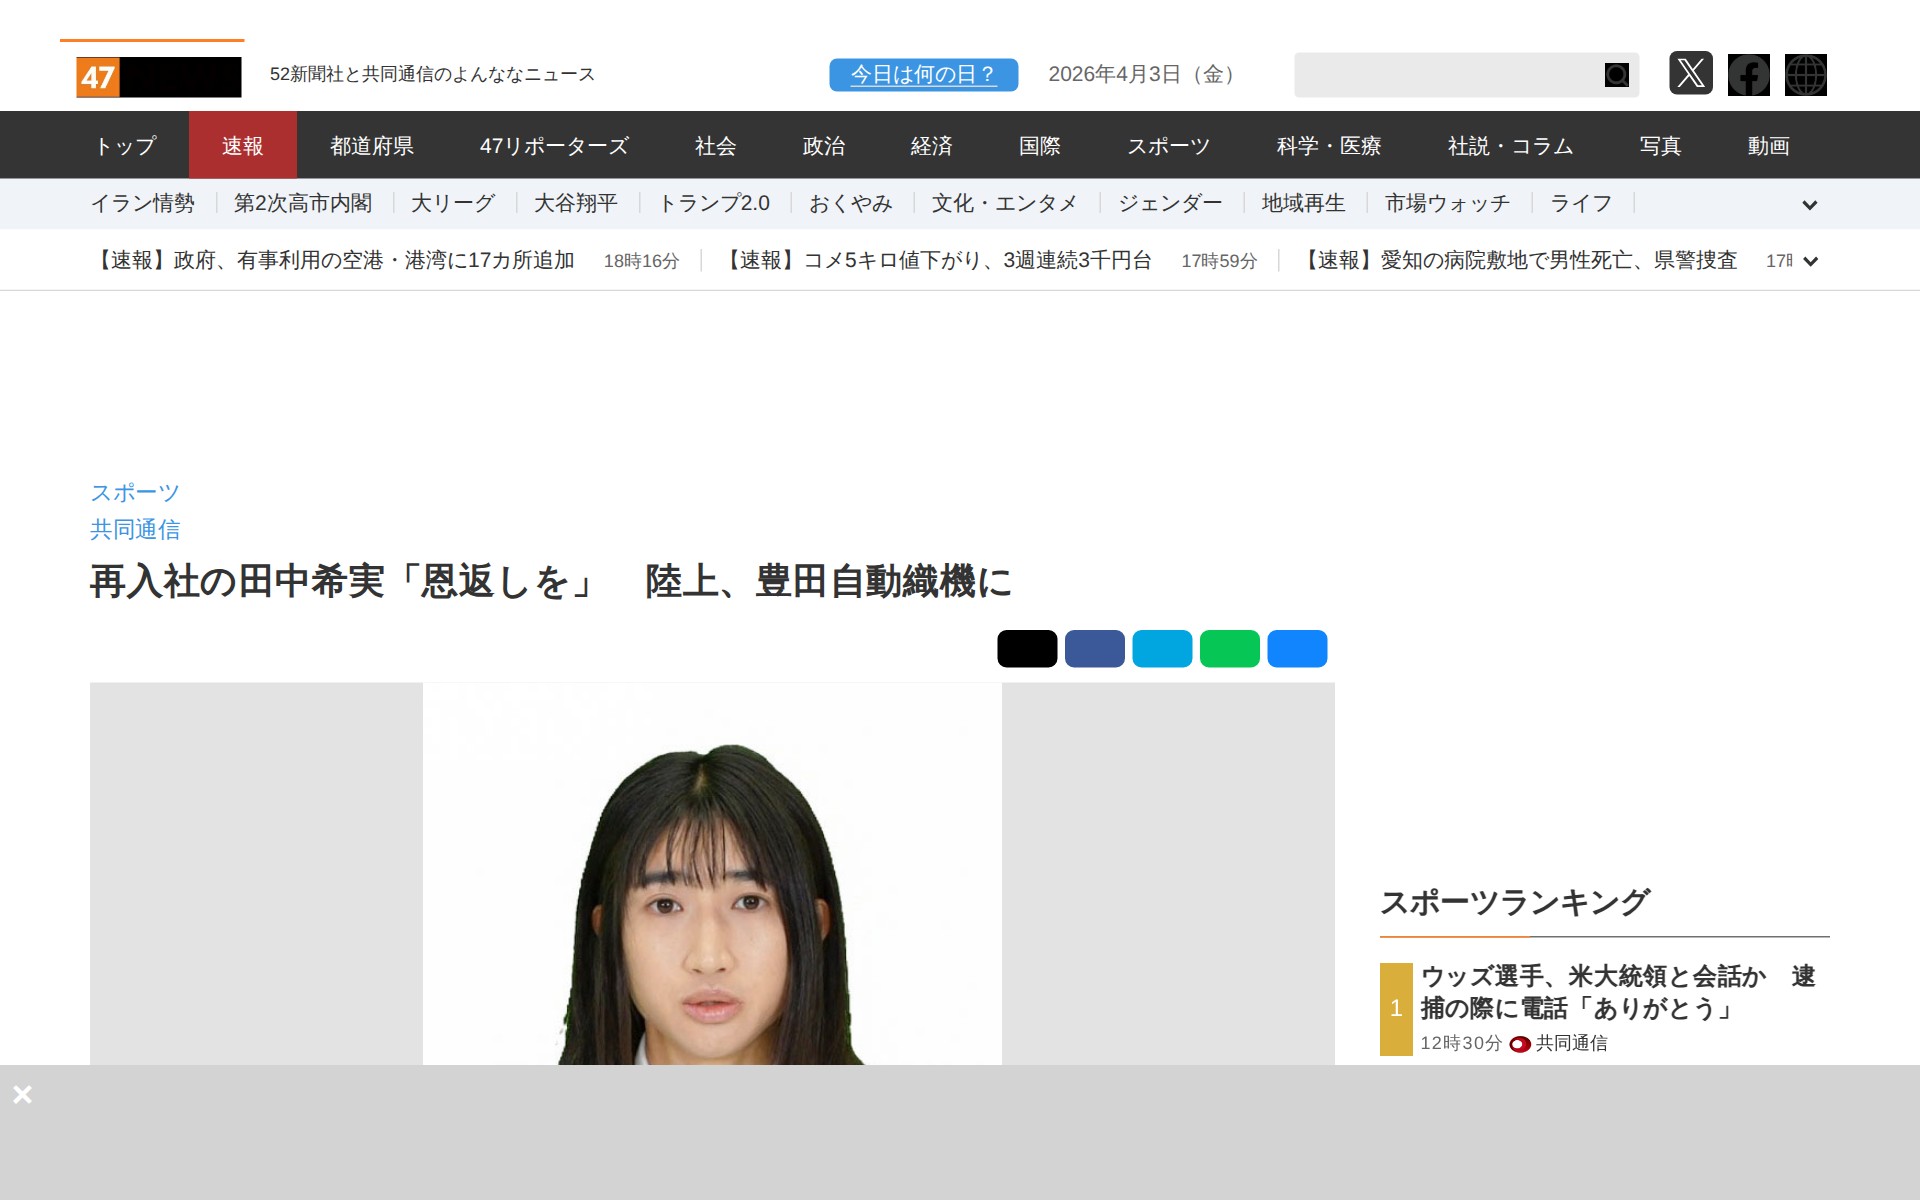Open the Facebook icon in header

[x=1748, y=75]
